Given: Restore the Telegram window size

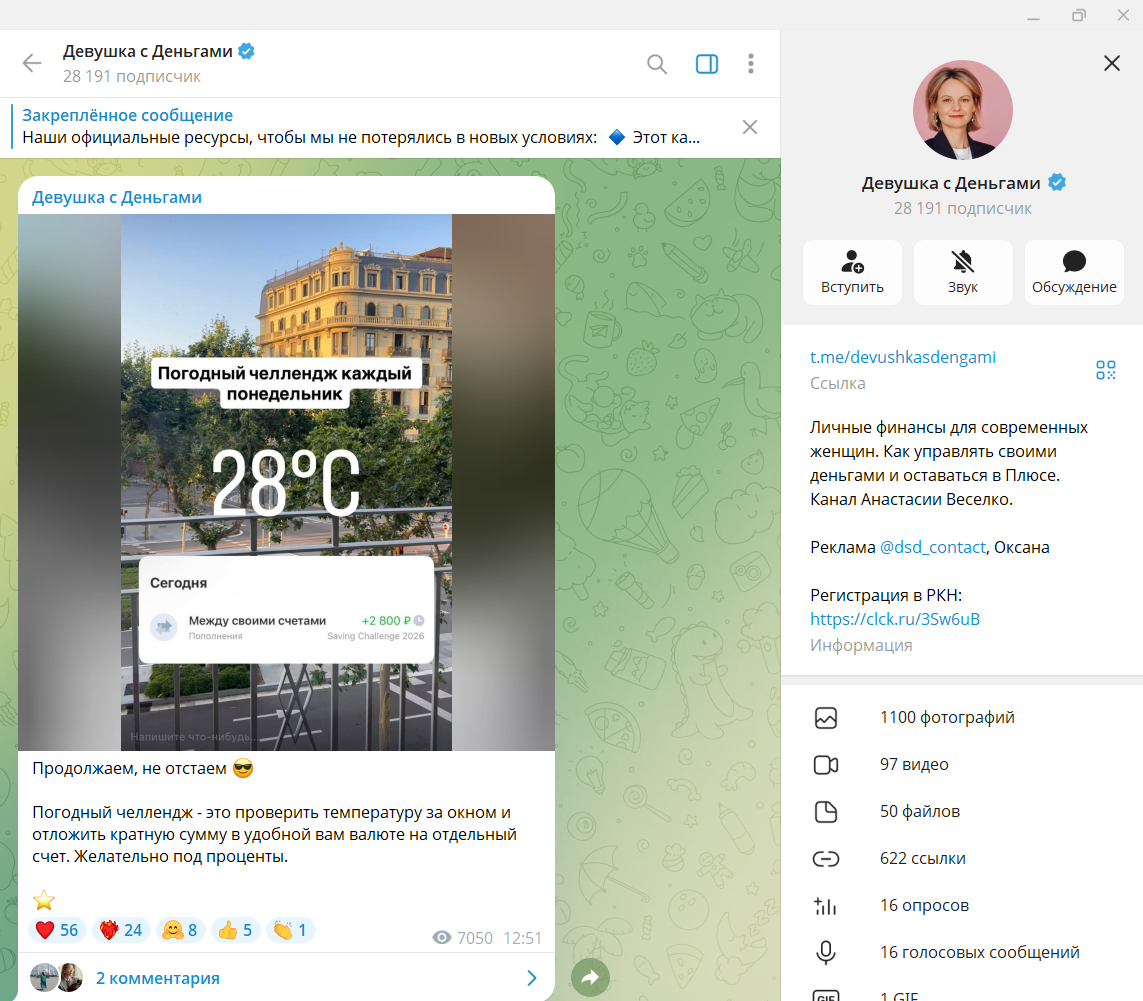Looking at the screenshot, I should pyautogui.click(x=1078, y=15).
